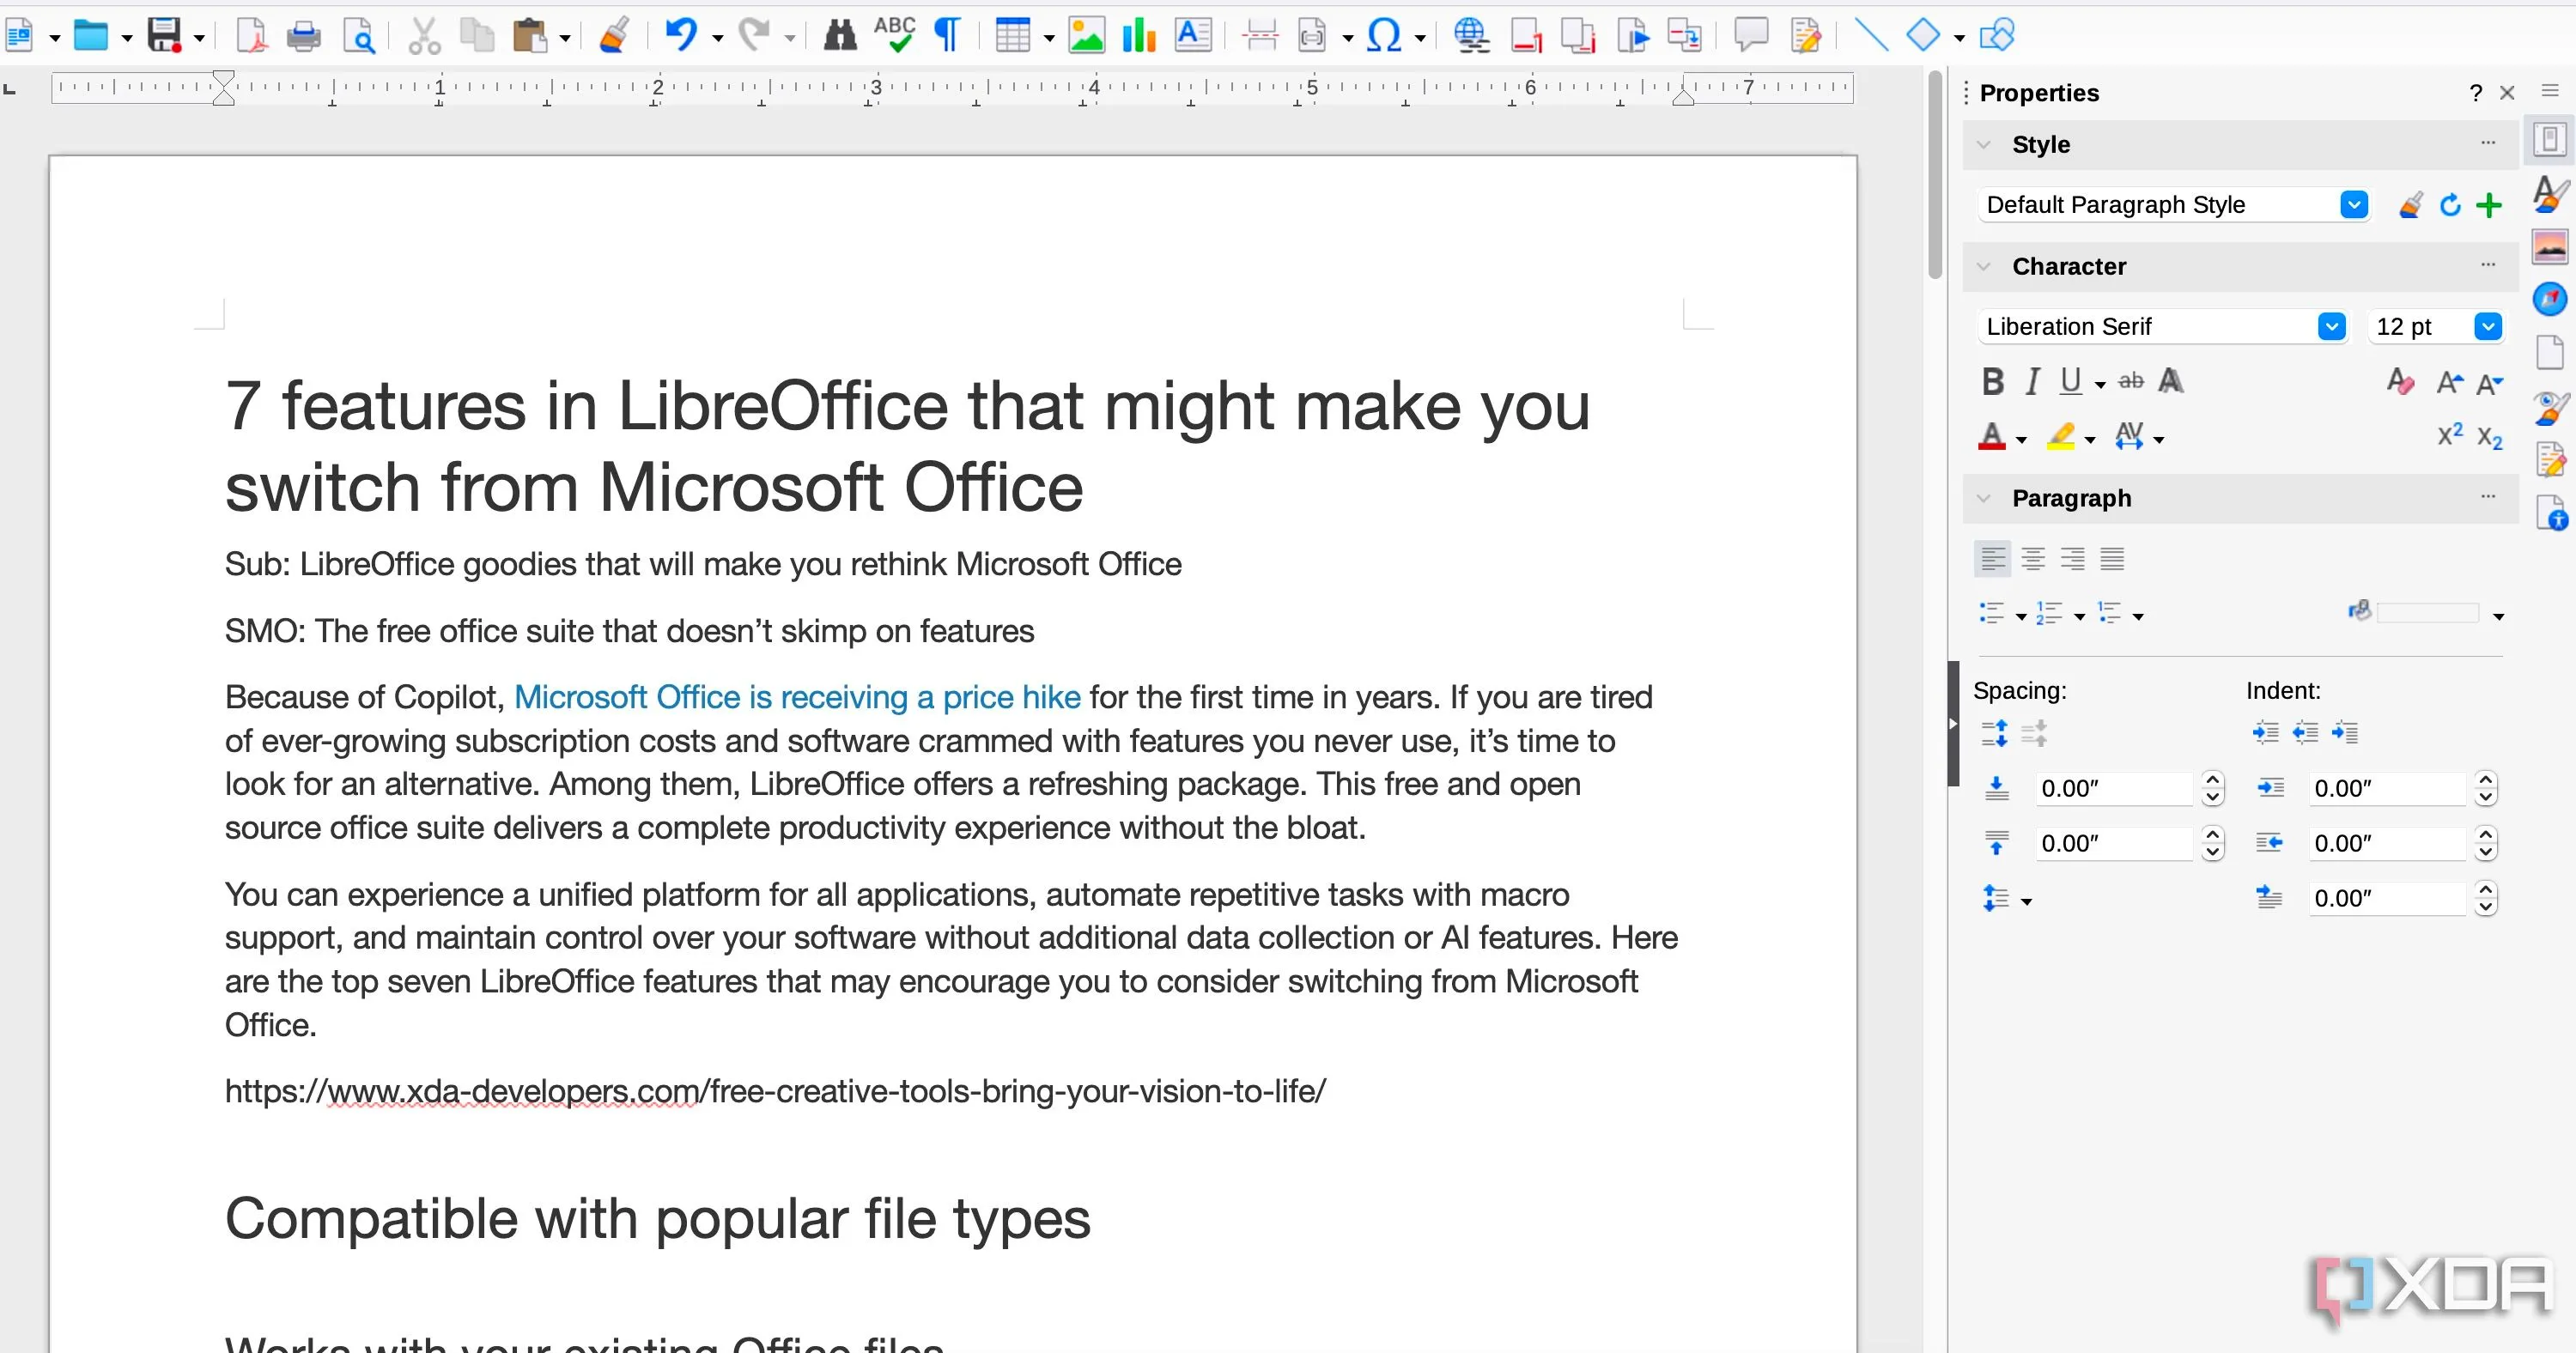The height and width of the screenshot is (1353, 2576).
Task: Open Find and Replace binoculars icon
Action: click(840, 36)
